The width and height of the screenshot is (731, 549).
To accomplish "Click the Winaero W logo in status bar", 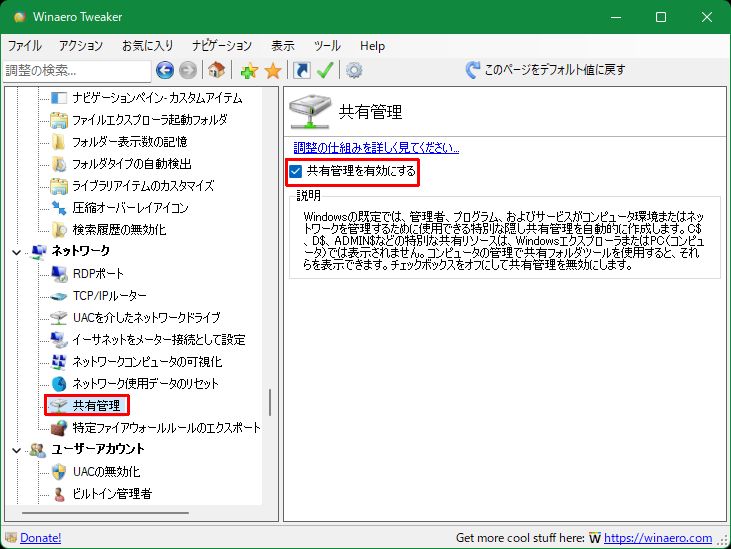I will pyautogui.click(x=594, y=538).
